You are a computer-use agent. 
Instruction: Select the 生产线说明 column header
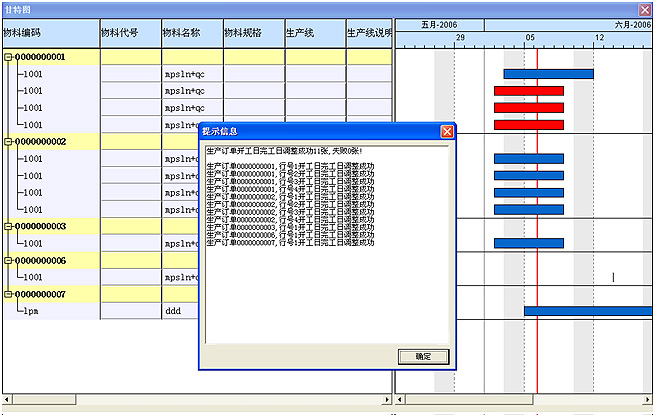369,33
